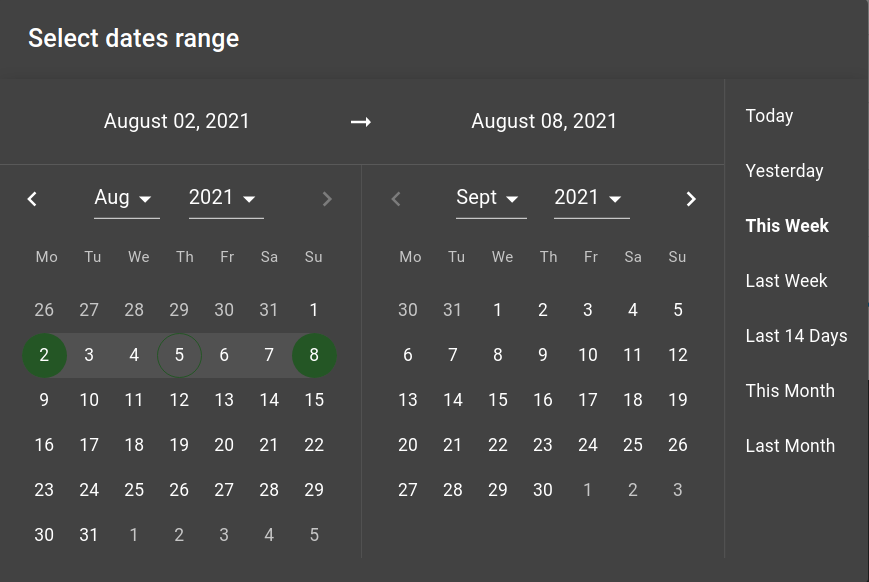
Task: Select the outlined day 5 in August
Action: tap(179, 355)
